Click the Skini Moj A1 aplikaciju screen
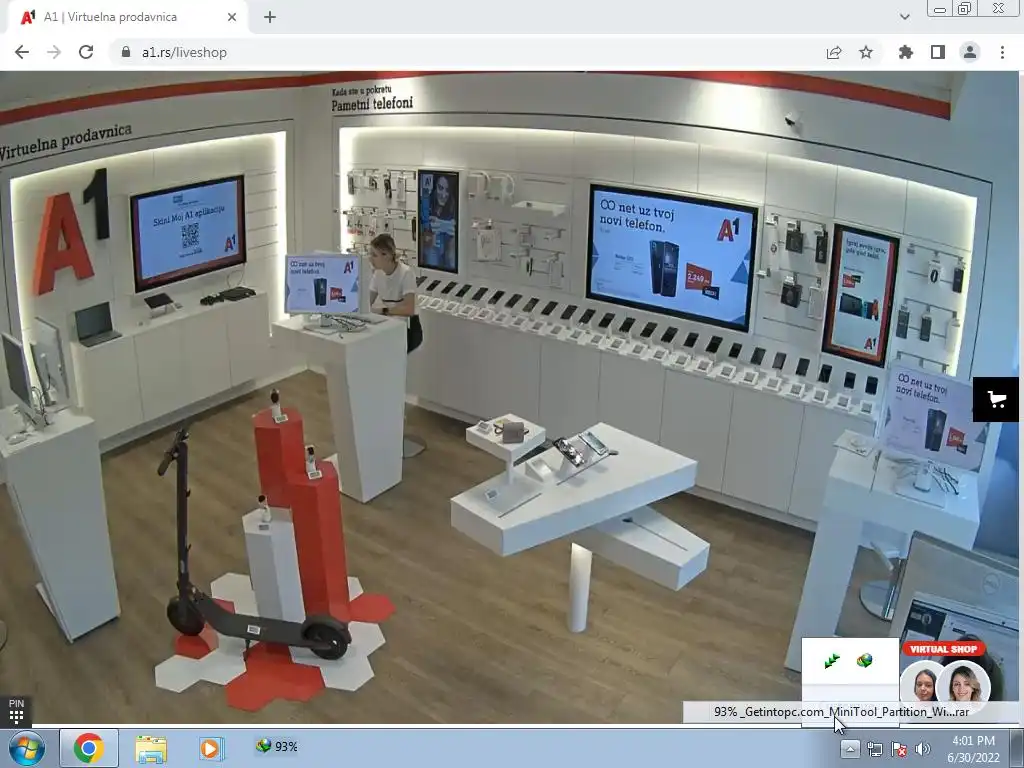This screenshot has height=768, width=1024. point(189,232)
